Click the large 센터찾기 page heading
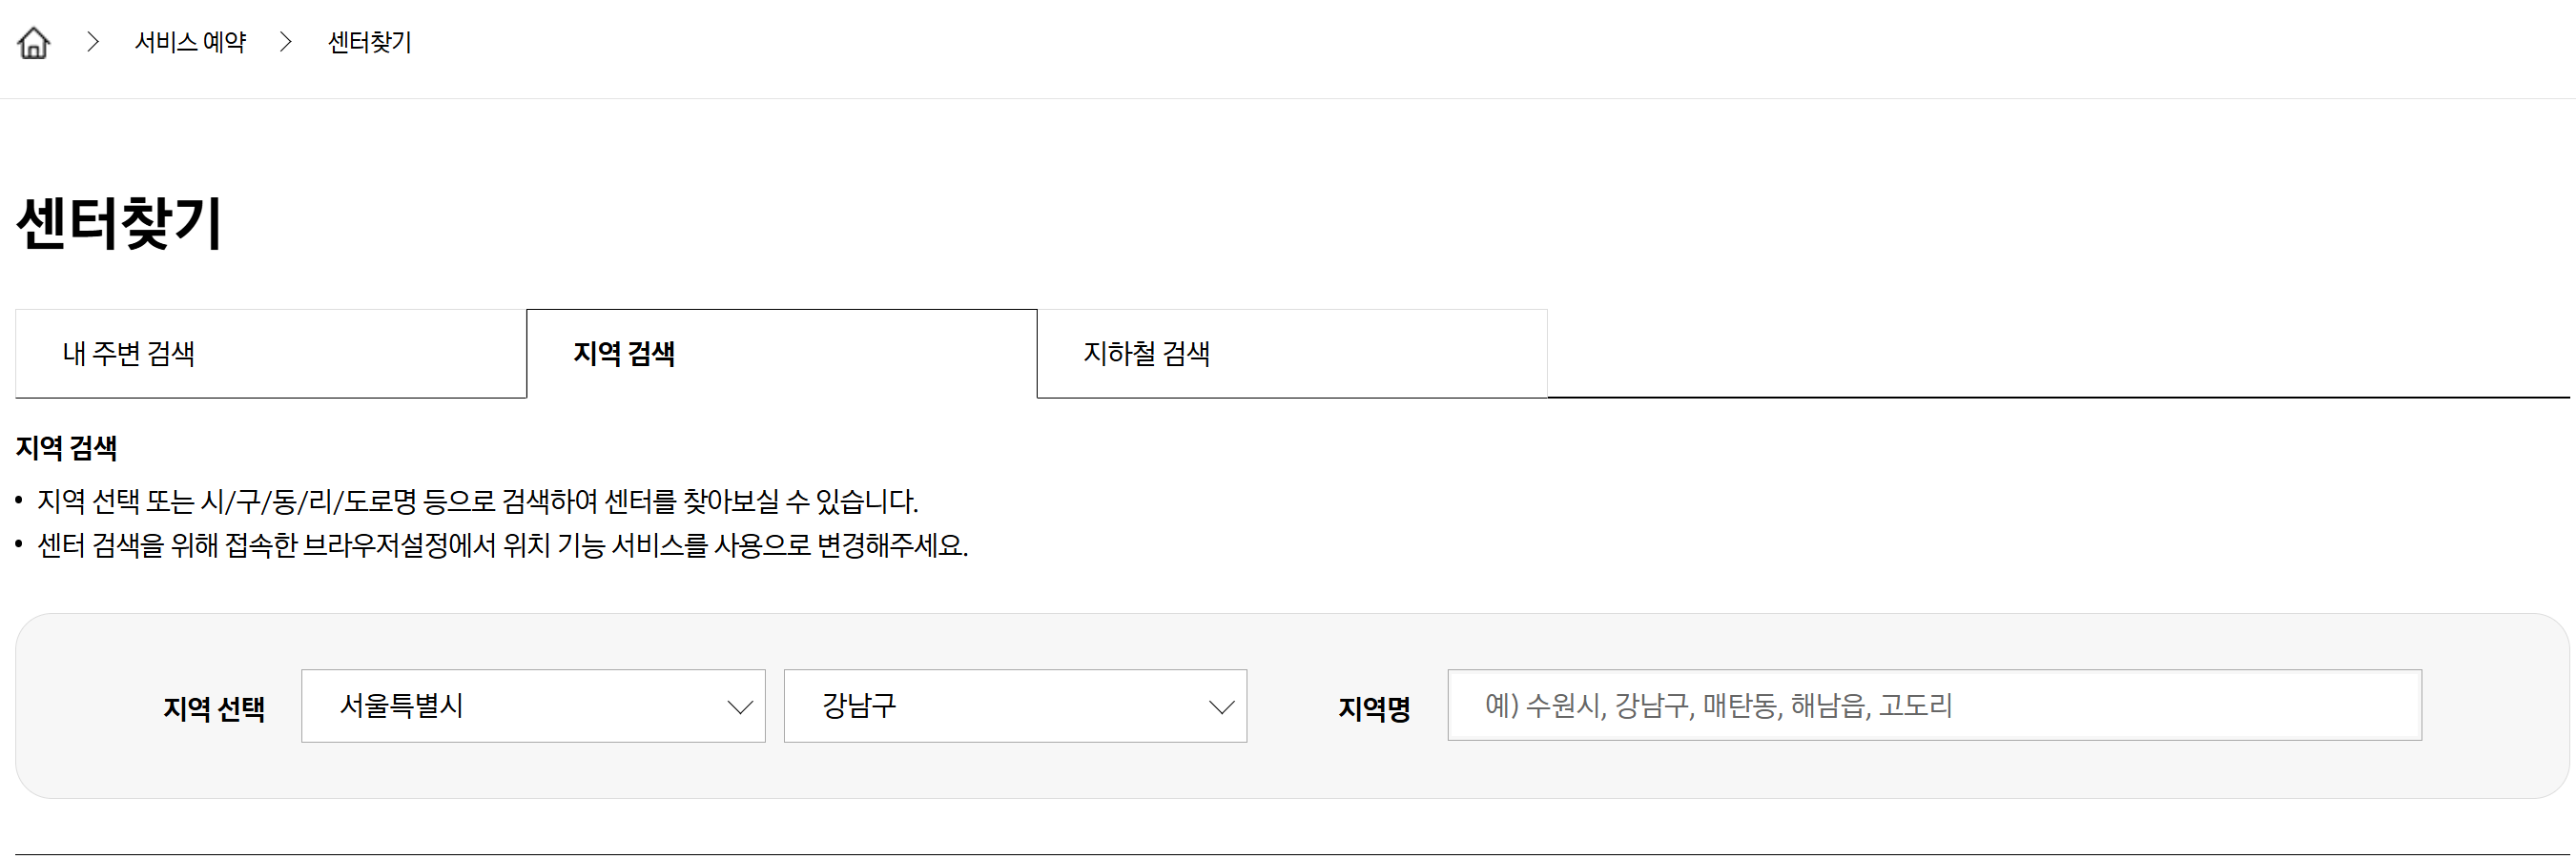 coord(120,223)
